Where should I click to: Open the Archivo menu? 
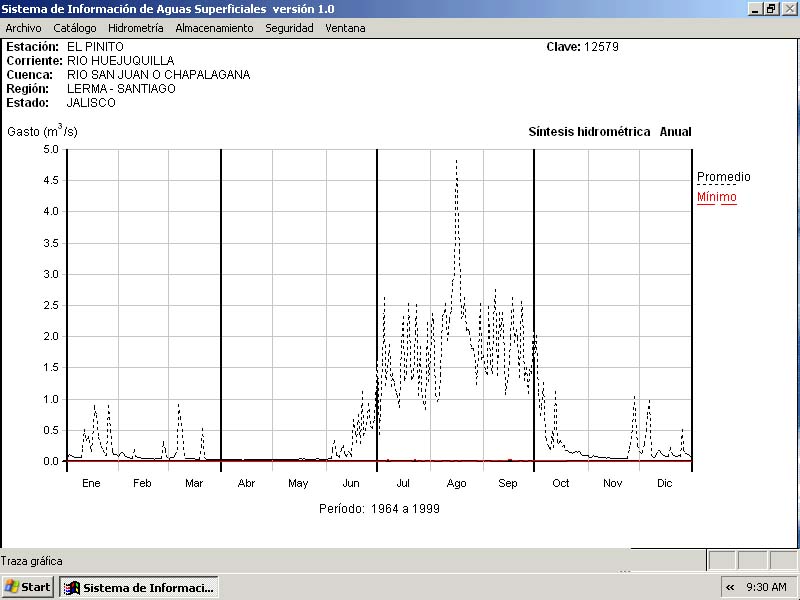coord(23,28)
